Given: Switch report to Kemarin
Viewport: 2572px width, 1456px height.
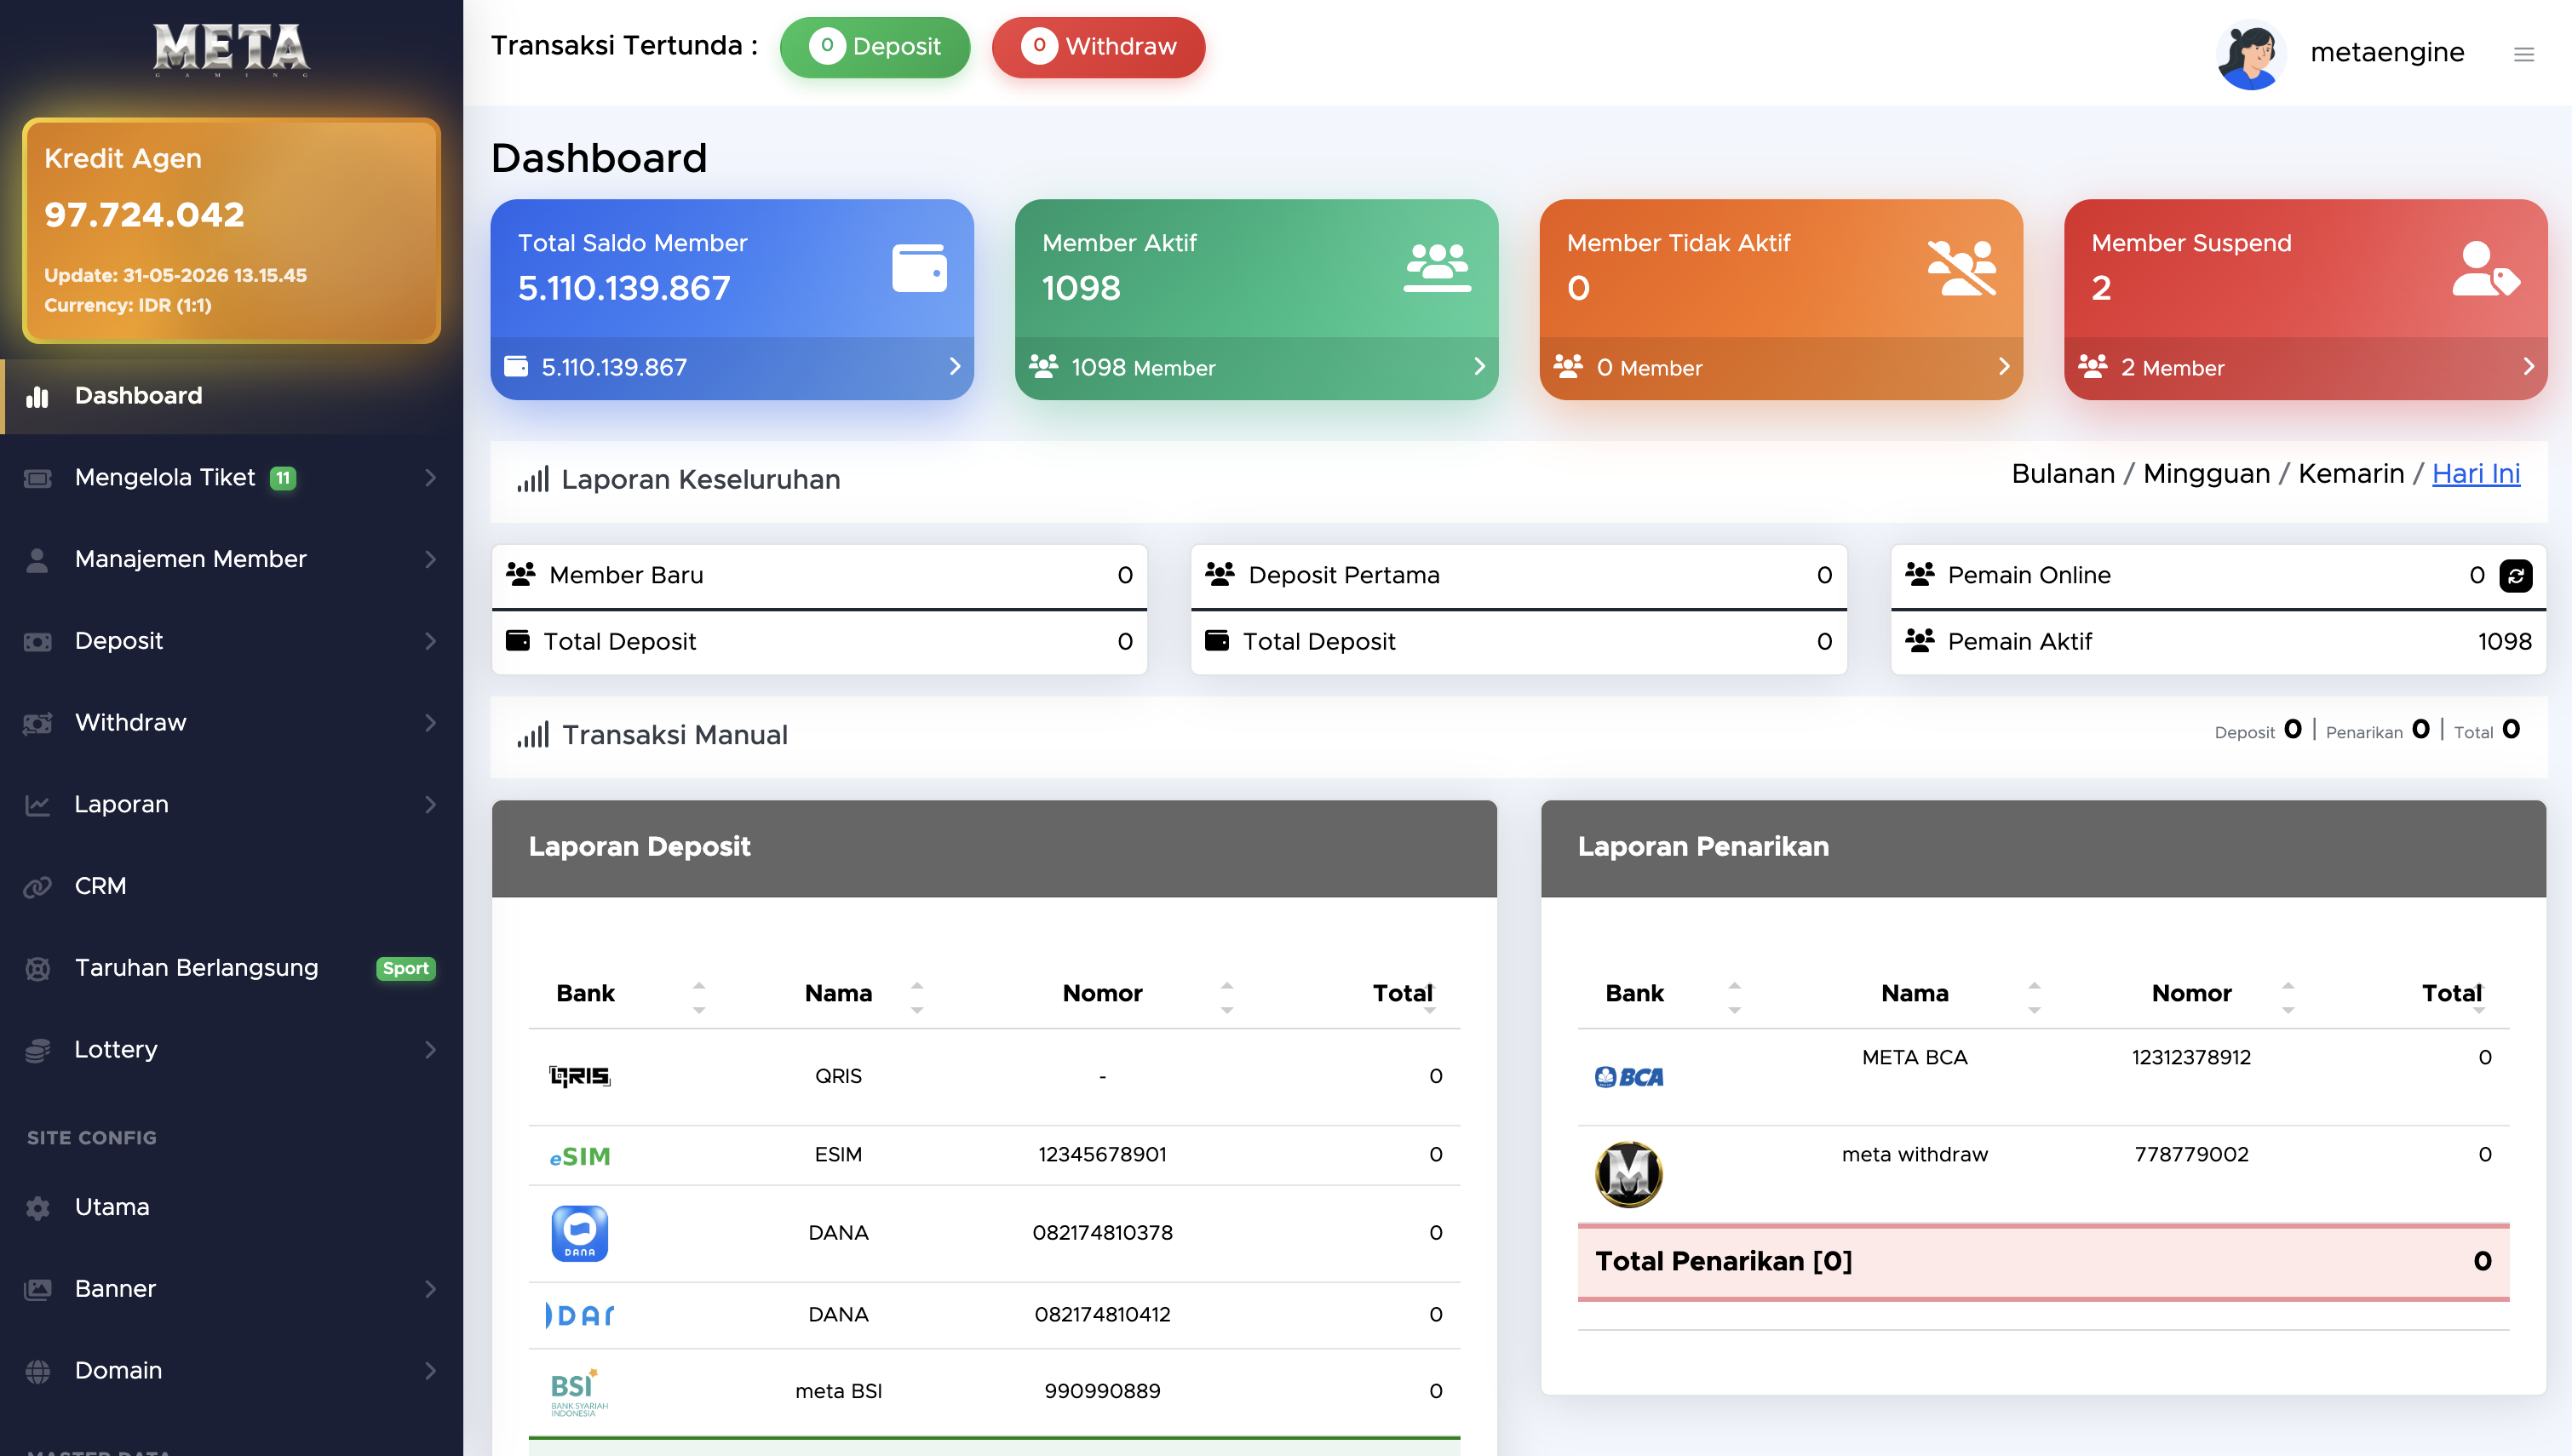Looking at the screenshot, I should pyautogui.click(x=2351, y=474).
